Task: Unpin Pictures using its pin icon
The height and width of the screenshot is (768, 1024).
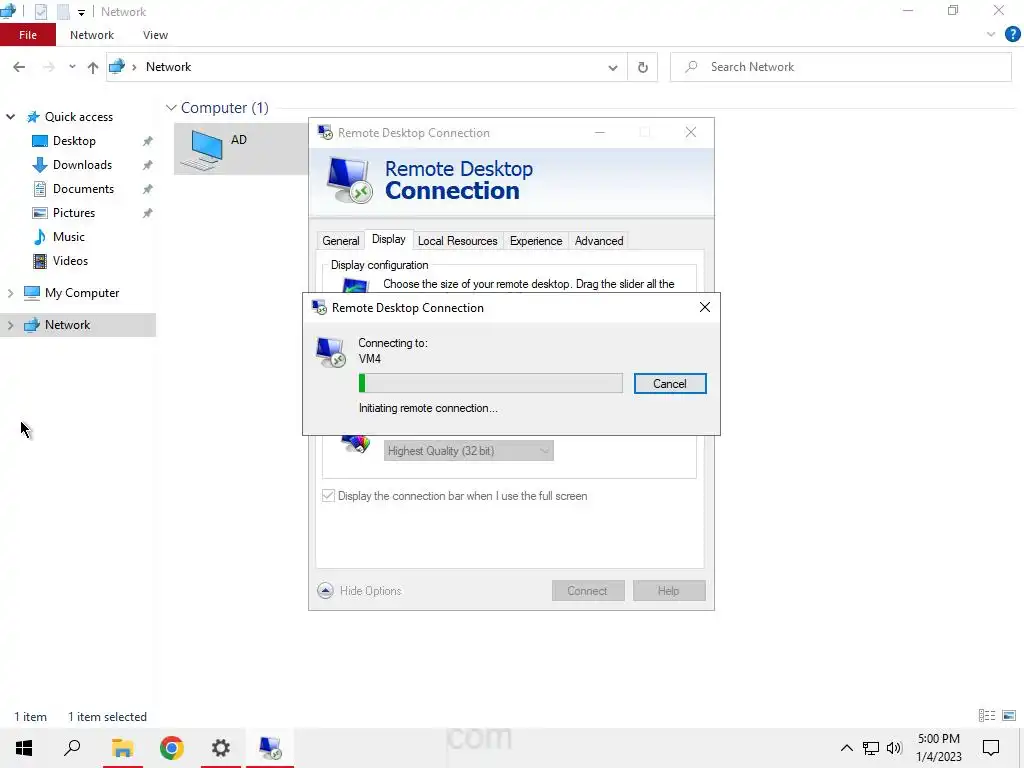Action: 148,213
